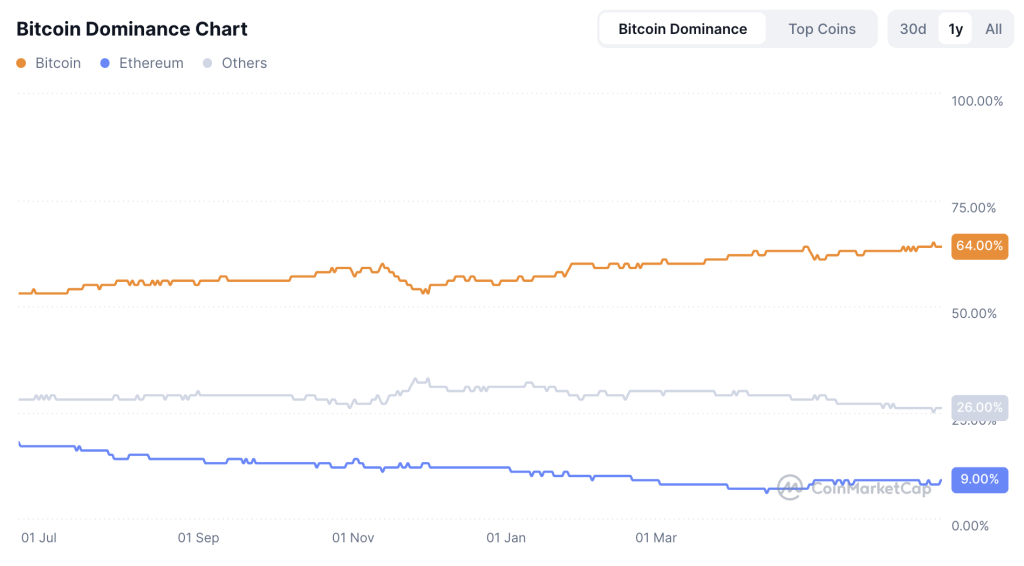Click the 01 Mar date label
Viewport: 1024px width, 566px height.
coord(656,538)
